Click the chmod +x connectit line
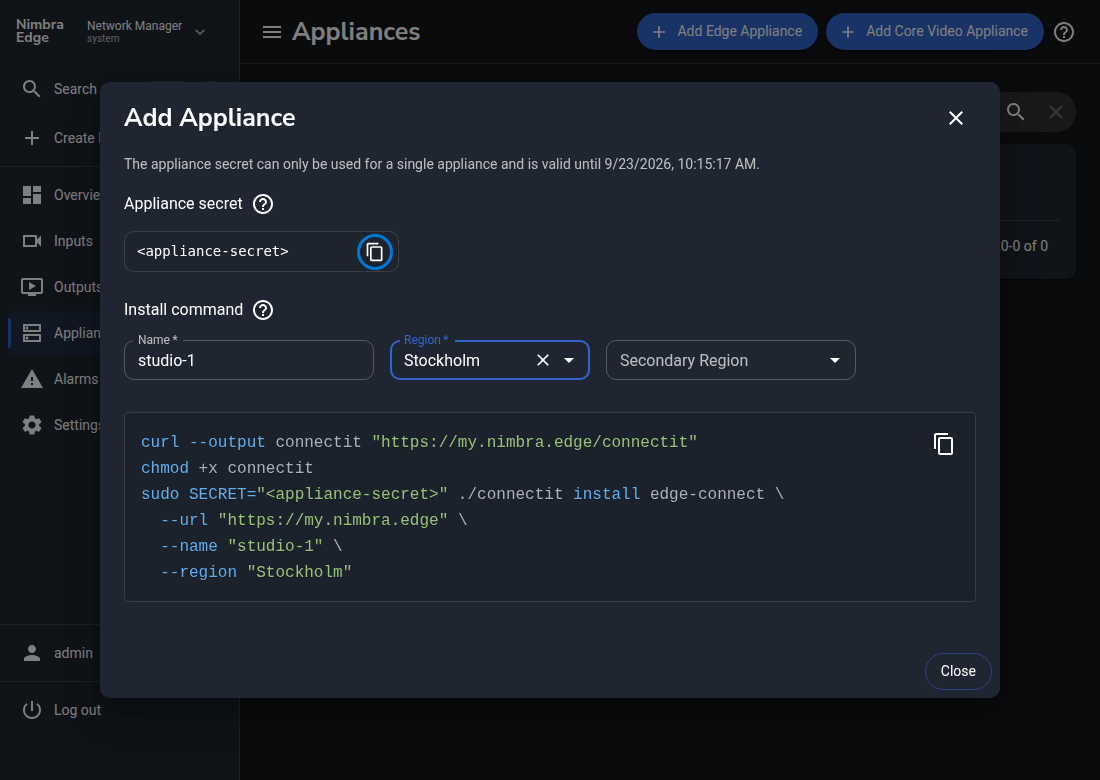 [227, 468]
